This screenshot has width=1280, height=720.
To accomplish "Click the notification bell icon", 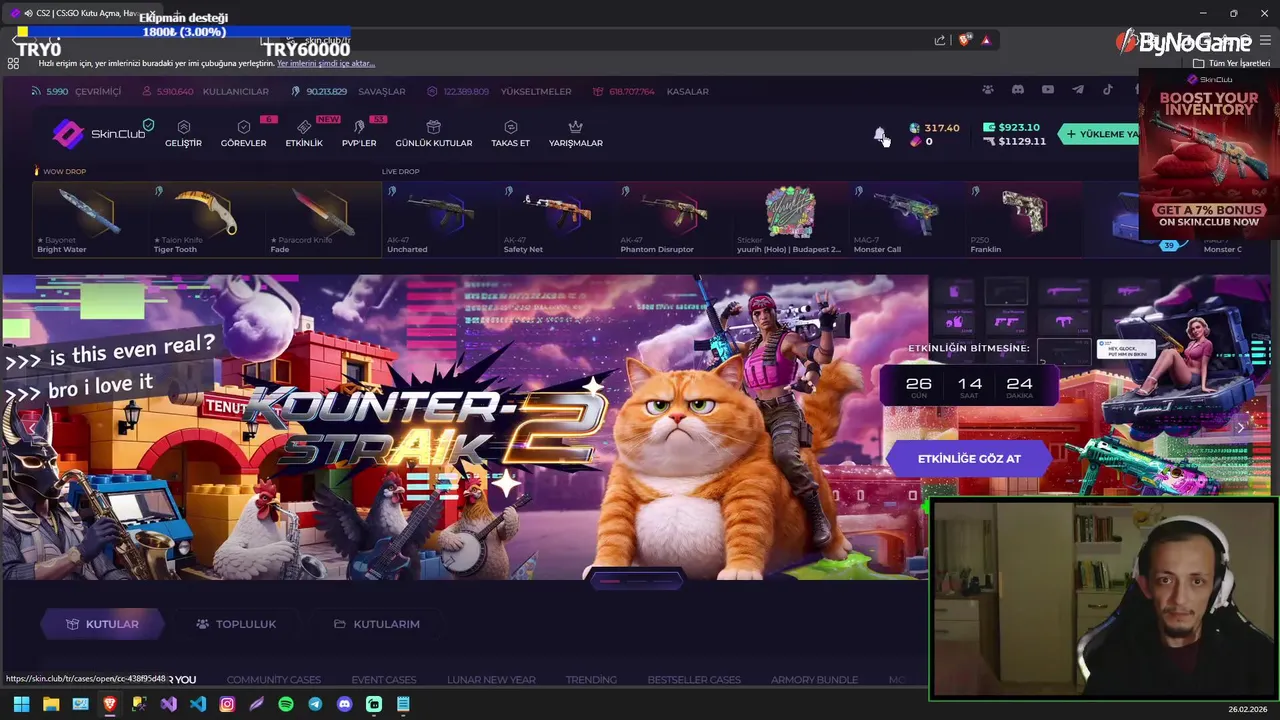I will 879,134.
